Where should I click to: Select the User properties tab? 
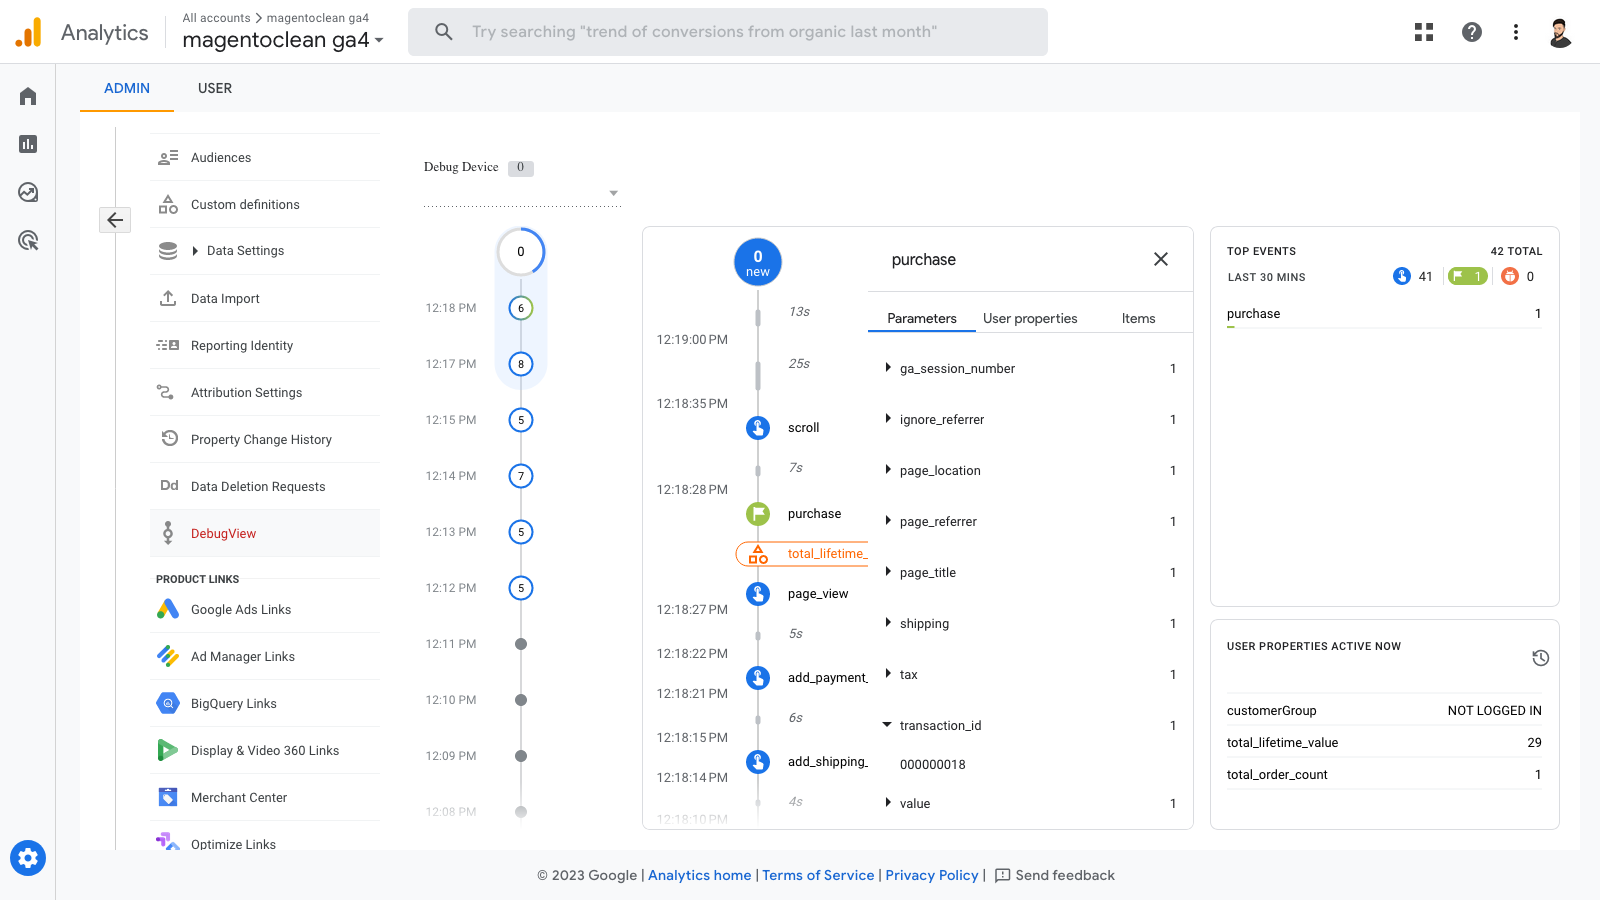[x=1030, y=318]
